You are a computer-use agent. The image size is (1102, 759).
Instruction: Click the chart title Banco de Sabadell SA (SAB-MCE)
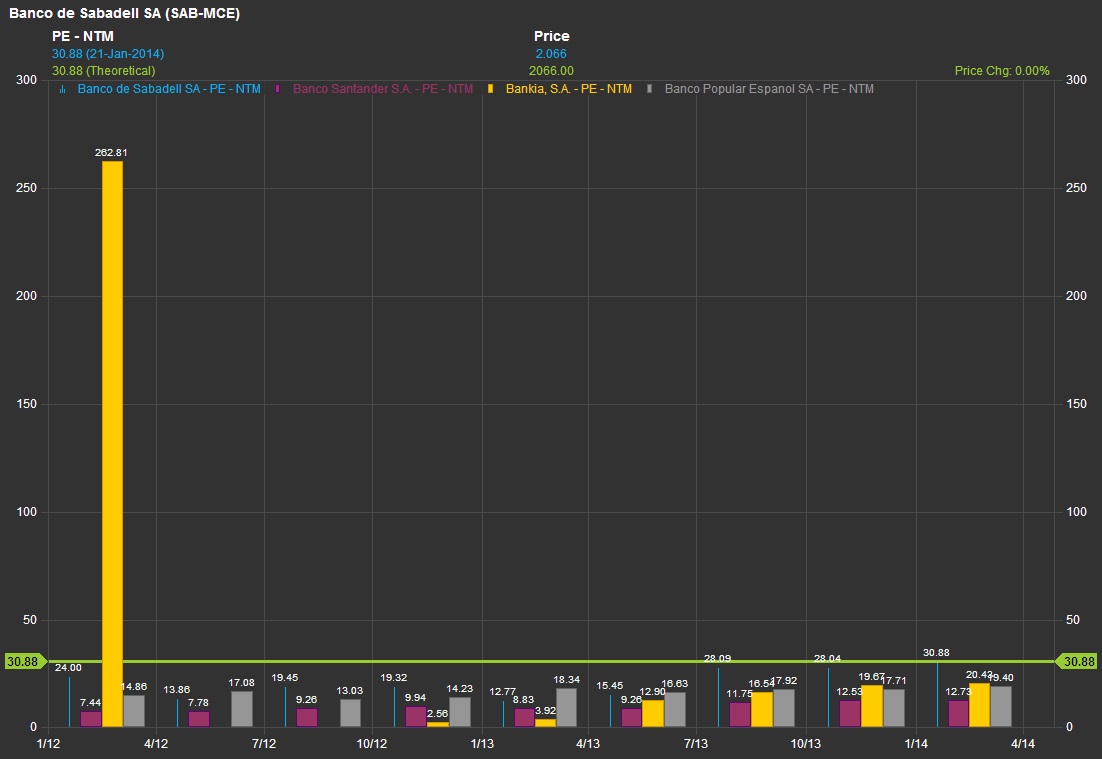[x=124, y=13]
